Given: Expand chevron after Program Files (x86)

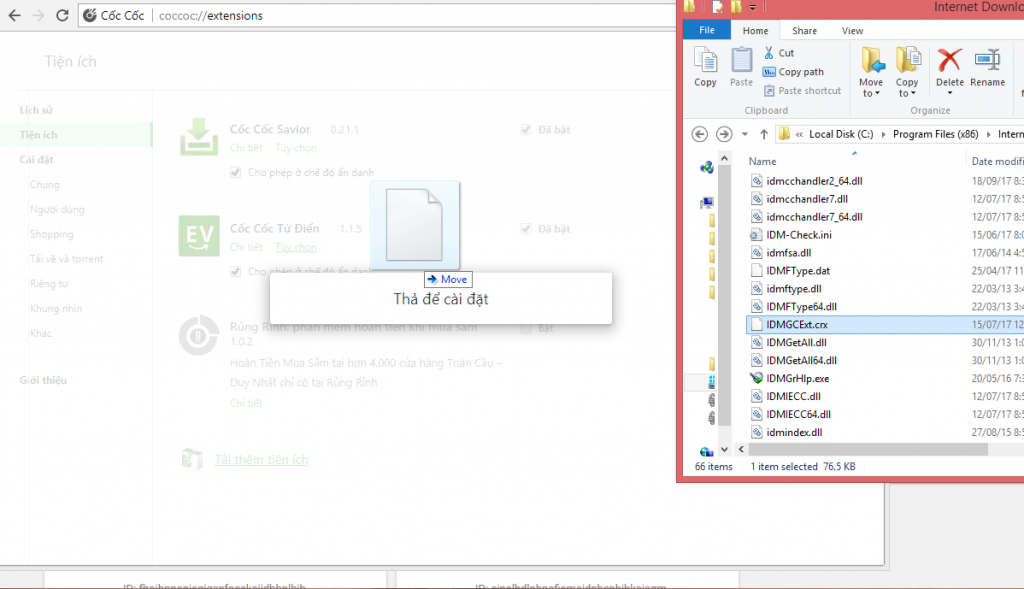Looking at the screenshot, I should tap(989, 135).
